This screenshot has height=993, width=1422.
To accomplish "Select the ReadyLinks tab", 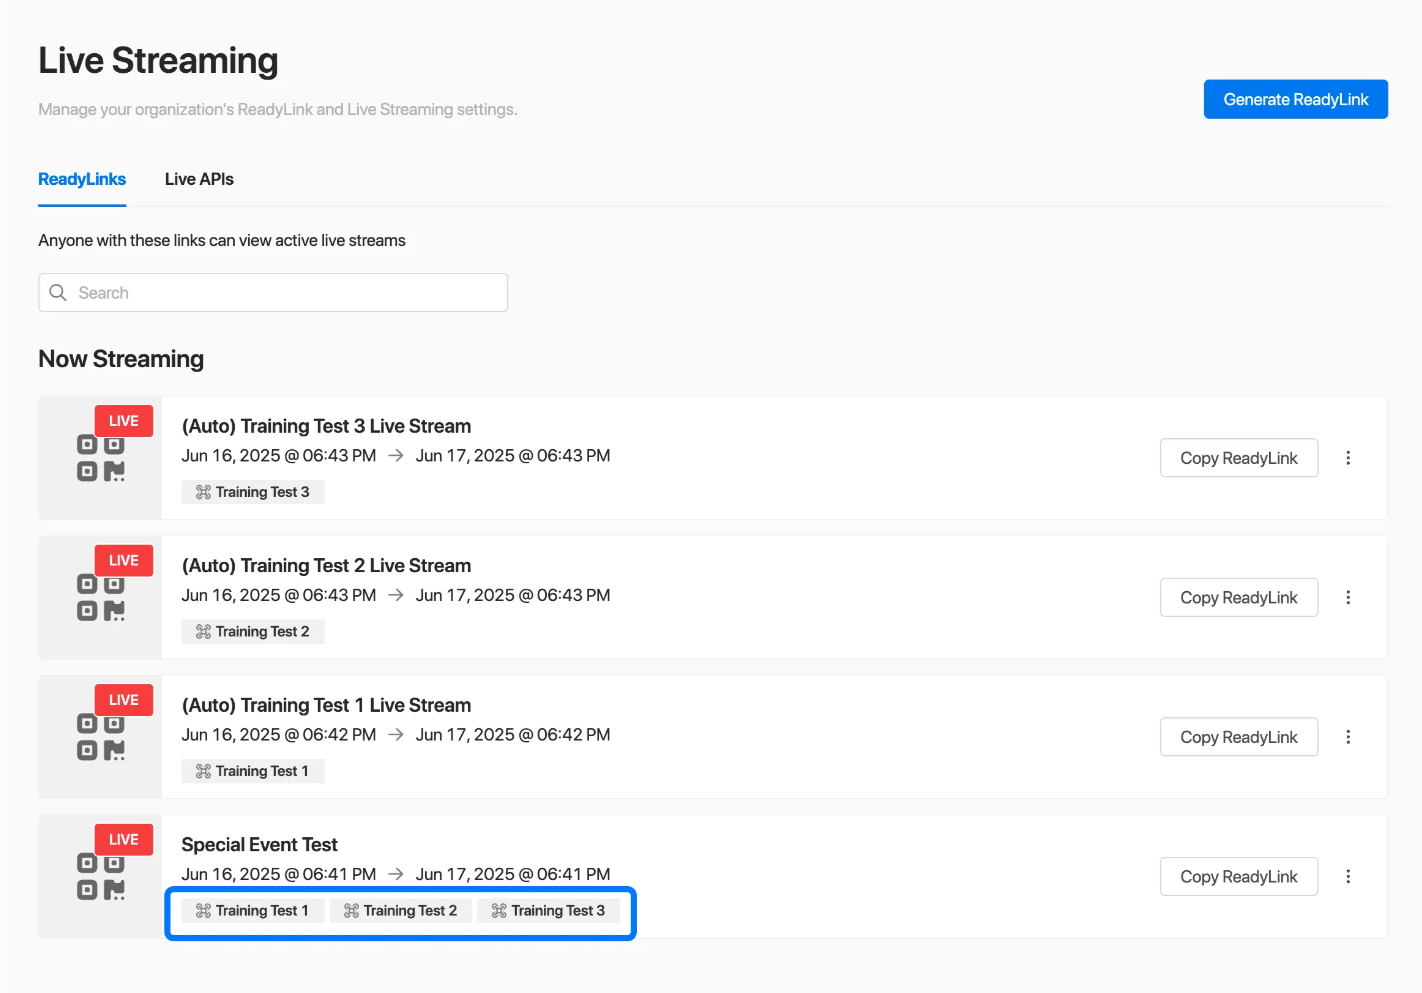I will [82, 180].
